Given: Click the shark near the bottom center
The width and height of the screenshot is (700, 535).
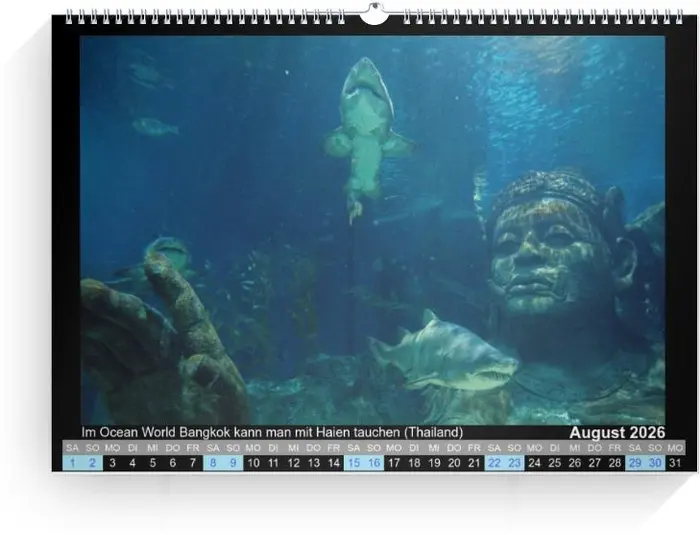Looking at the screenshot, I should coord(445,357).
